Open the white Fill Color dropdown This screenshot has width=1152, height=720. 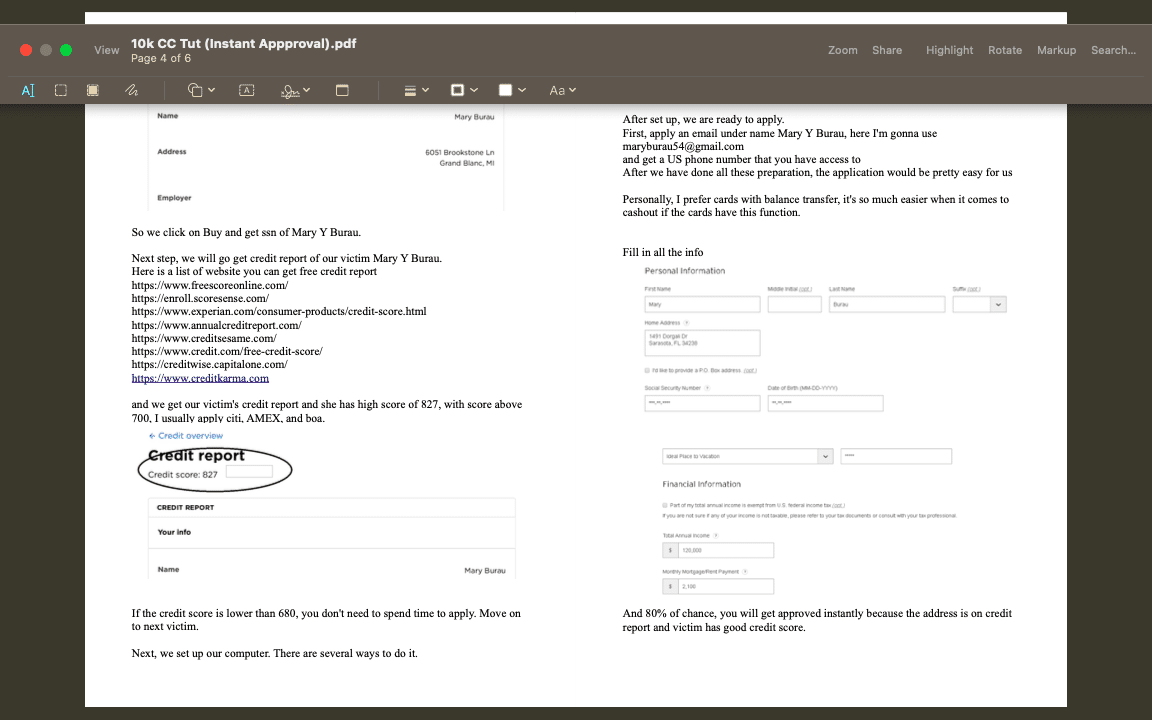pyautogui.click(x=512, y=90)
